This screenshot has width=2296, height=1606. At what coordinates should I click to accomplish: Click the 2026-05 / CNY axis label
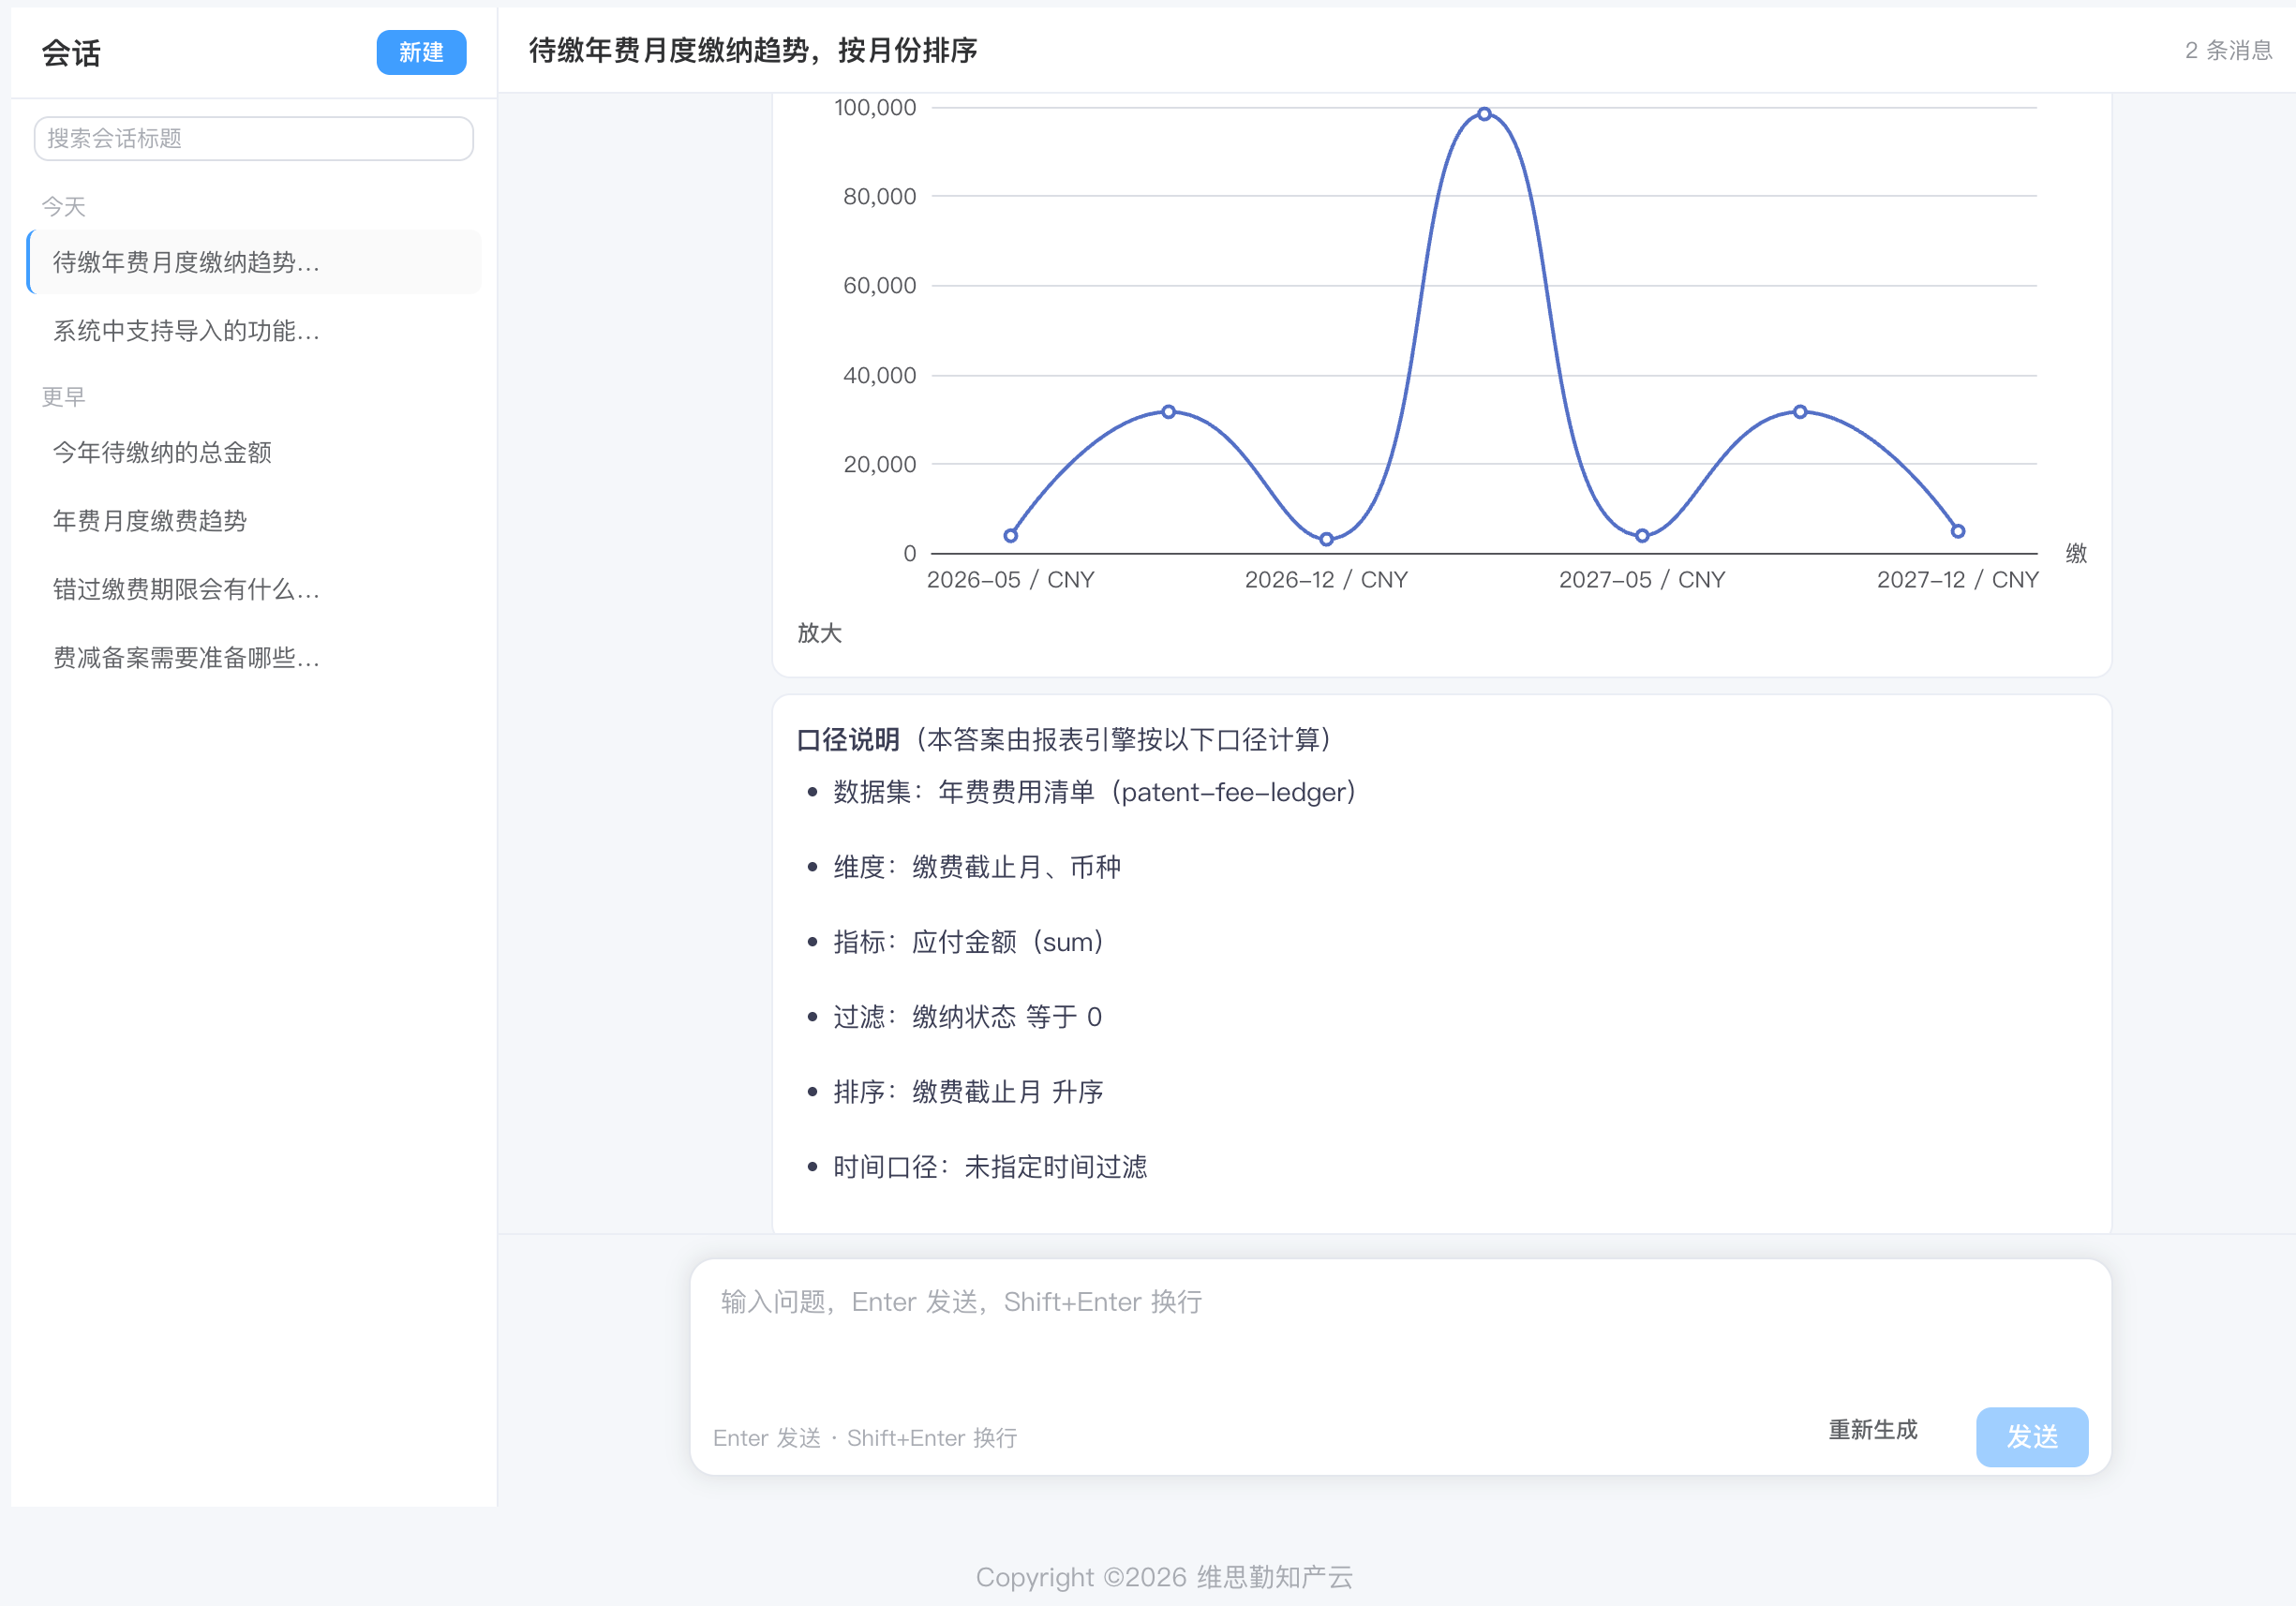(x=1011, y=579)
